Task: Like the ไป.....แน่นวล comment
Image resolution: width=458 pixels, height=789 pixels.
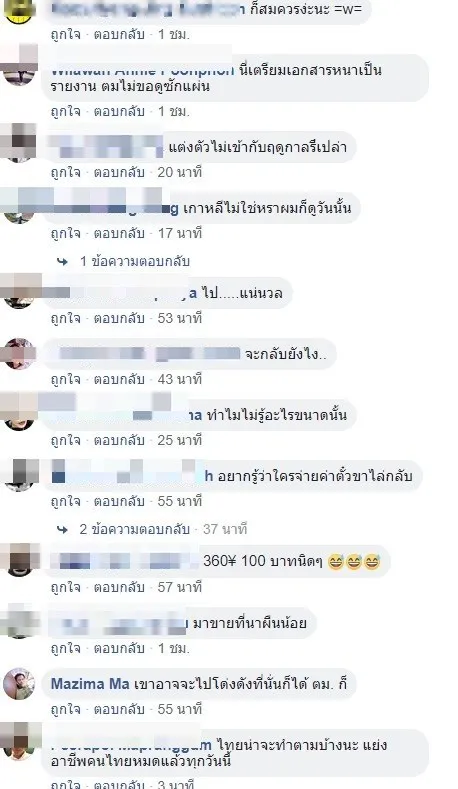Action: [x=65, y=318]
